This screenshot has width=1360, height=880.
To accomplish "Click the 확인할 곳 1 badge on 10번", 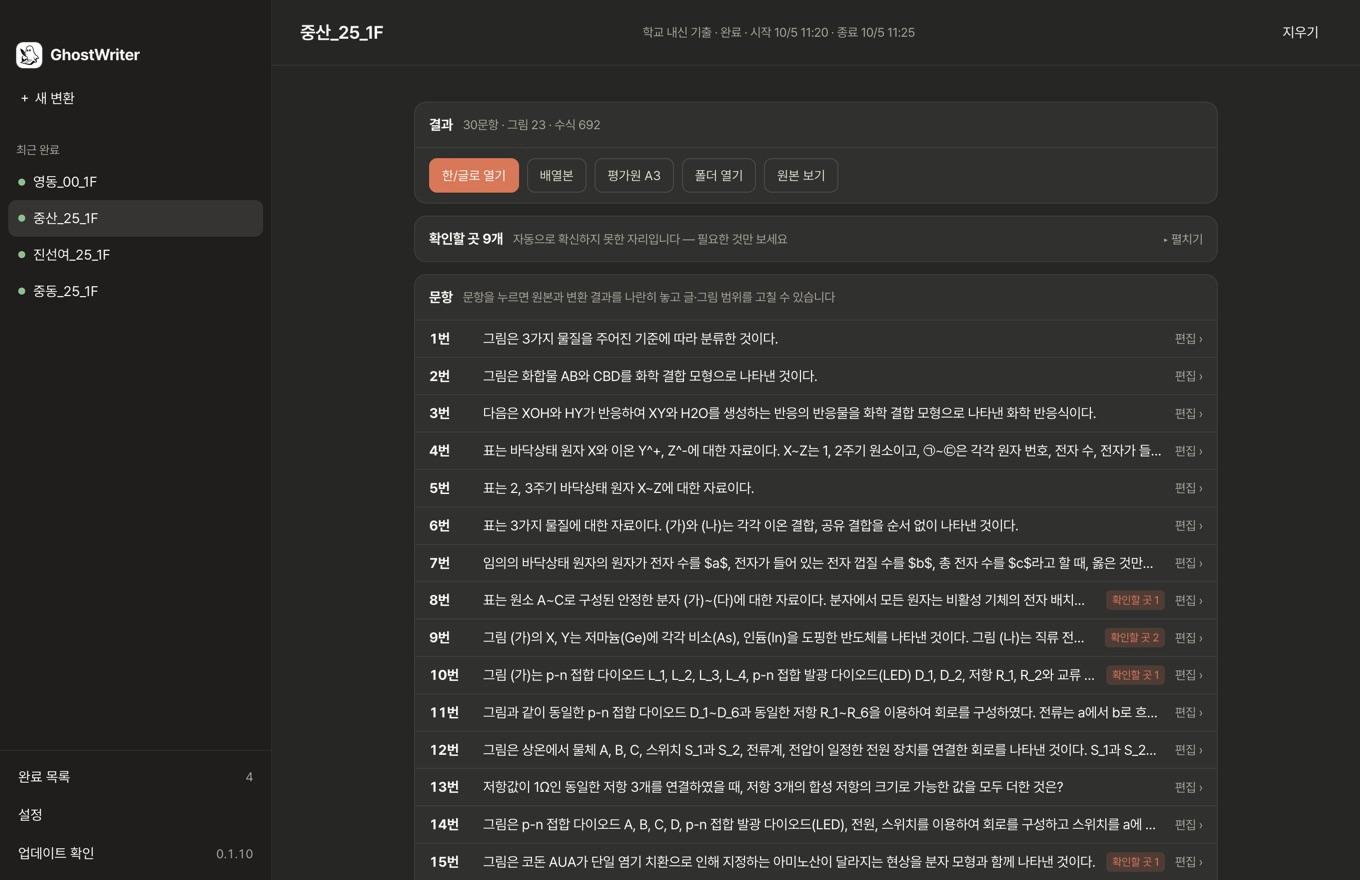I will [1135, 675].
